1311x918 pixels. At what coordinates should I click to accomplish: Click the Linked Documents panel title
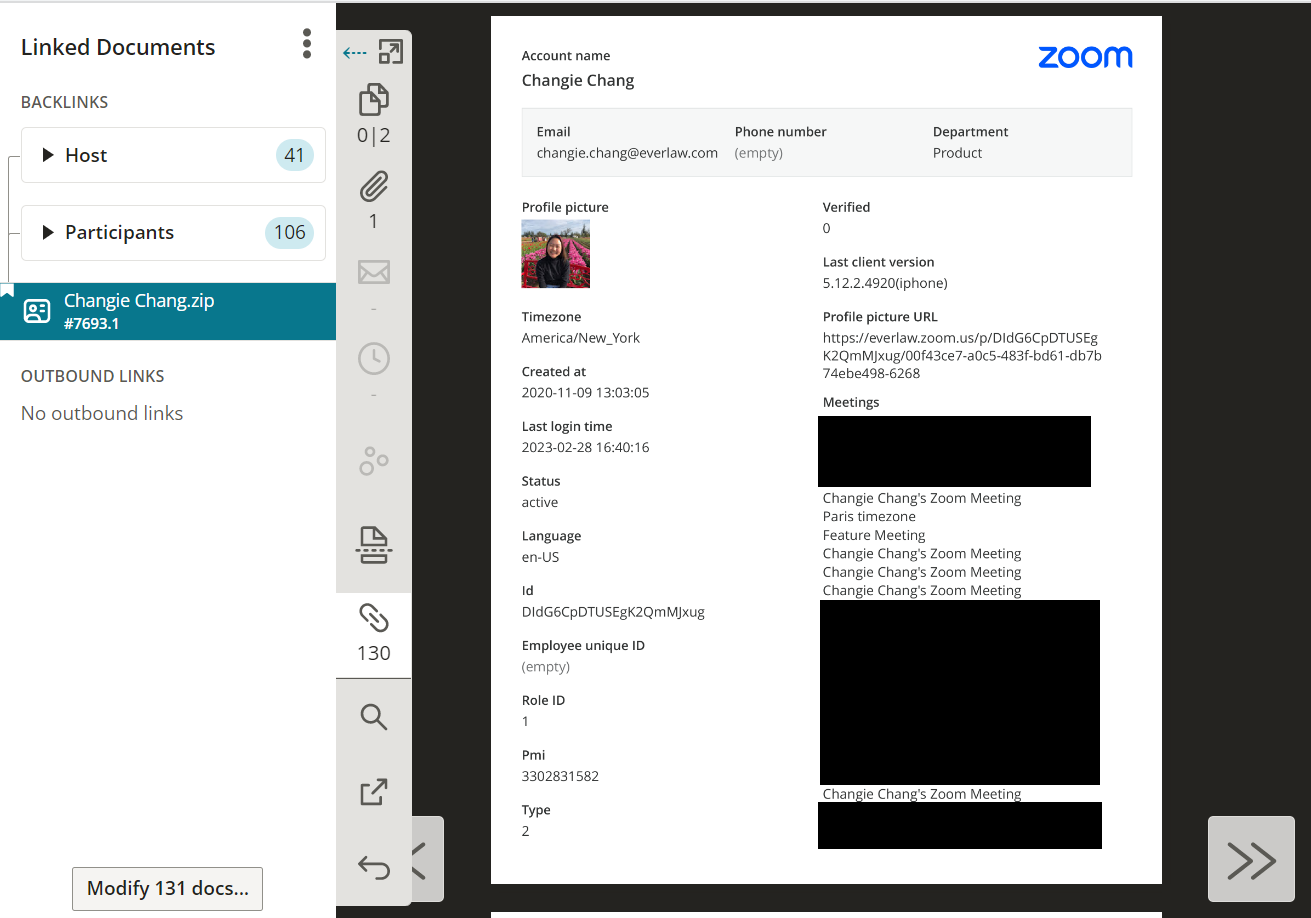click(x=118, y=47)
